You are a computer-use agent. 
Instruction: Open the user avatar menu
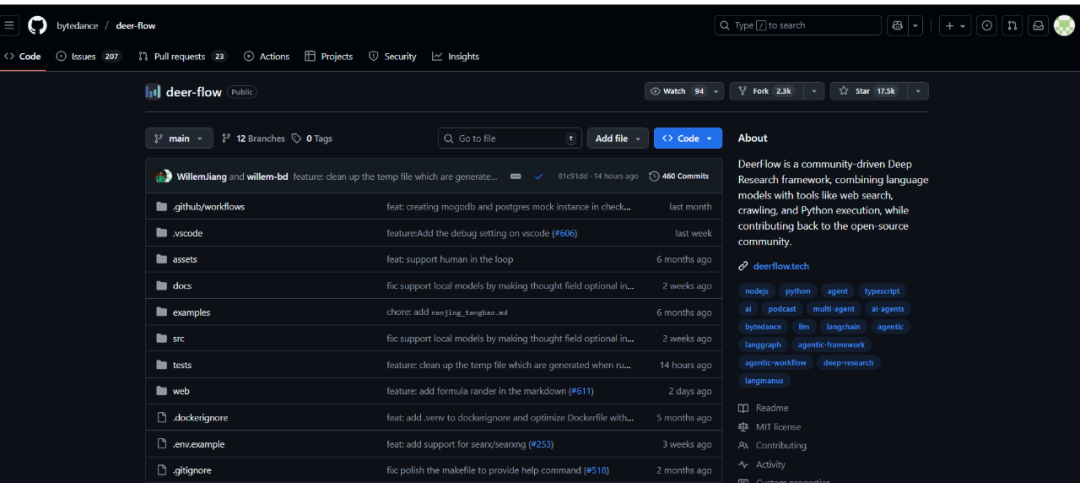click(x=1063, y=25)
